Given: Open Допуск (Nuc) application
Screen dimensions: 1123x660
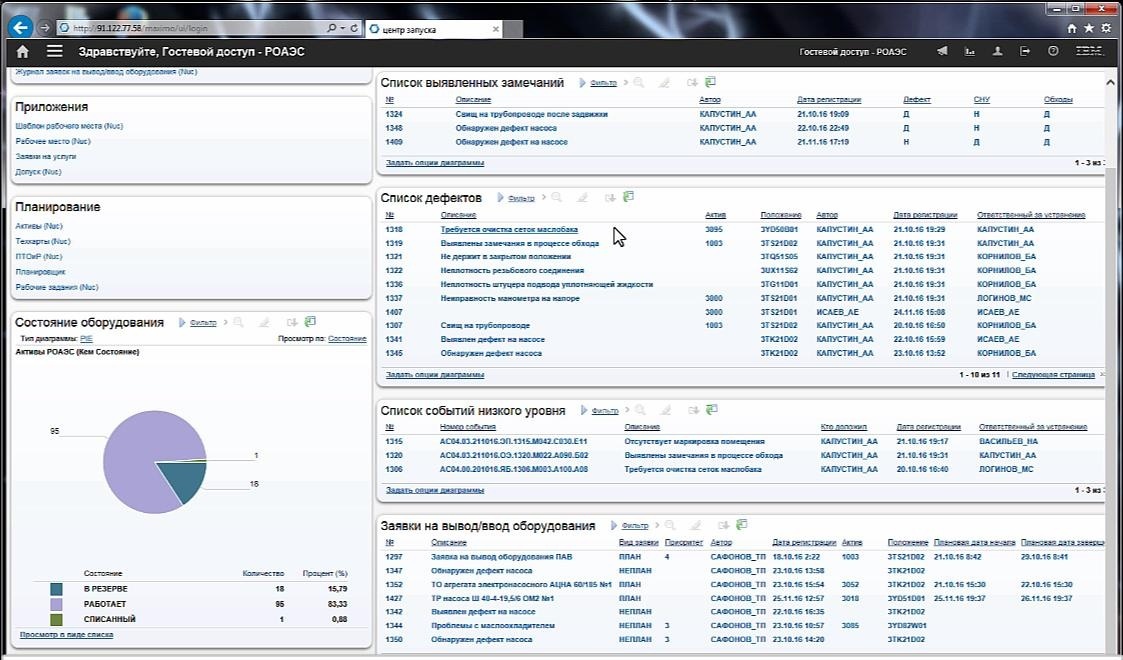Looking at the screenshot, I should click(39, 172).
